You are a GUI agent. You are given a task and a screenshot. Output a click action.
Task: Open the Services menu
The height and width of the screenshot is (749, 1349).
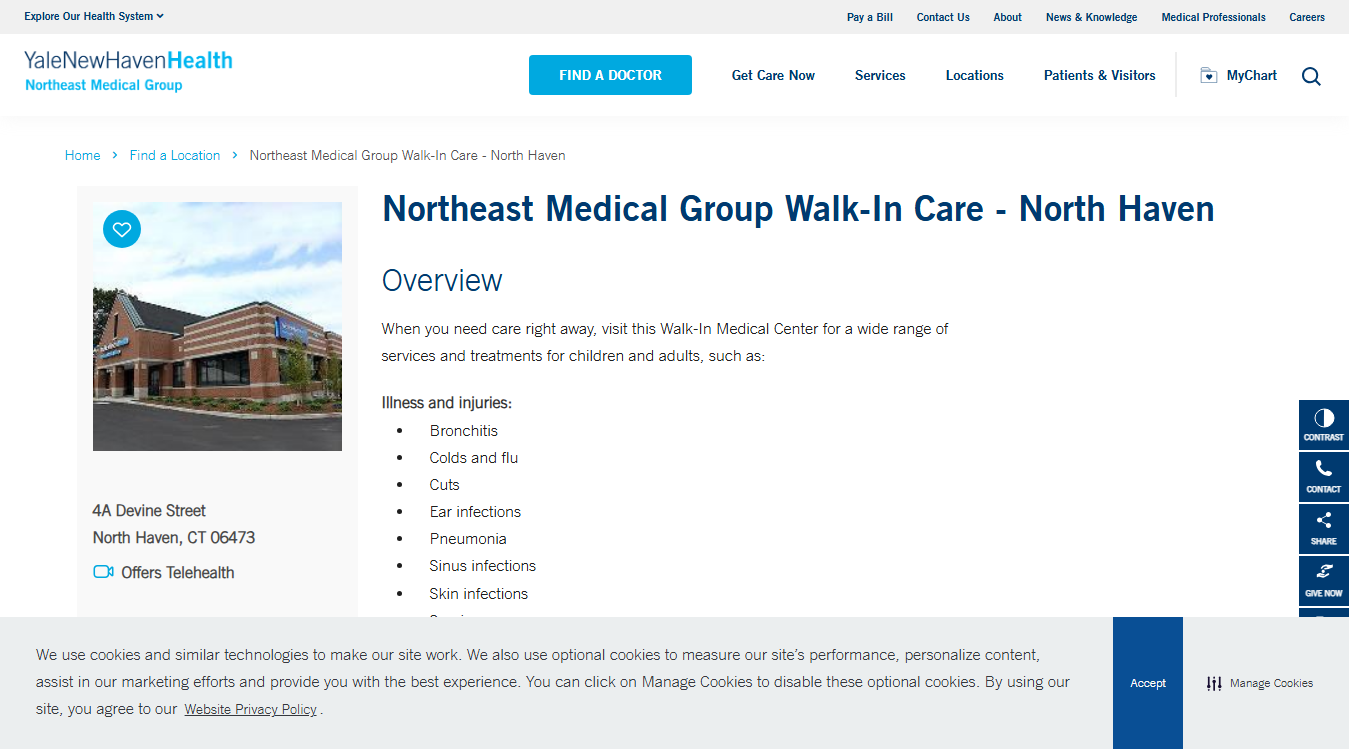coord(880,75)
